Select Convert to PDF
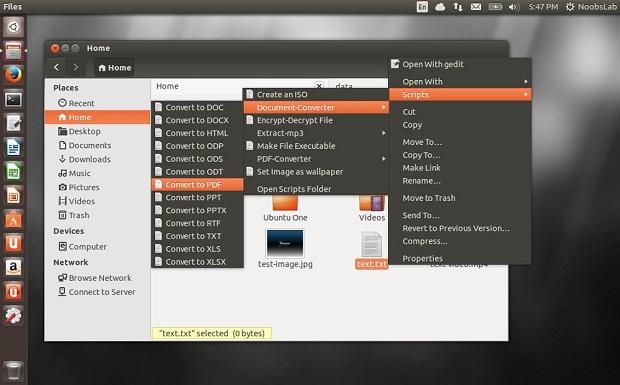The height and width of the screenshot is (385, 620). pyautogui.click(x=197, y=185)
